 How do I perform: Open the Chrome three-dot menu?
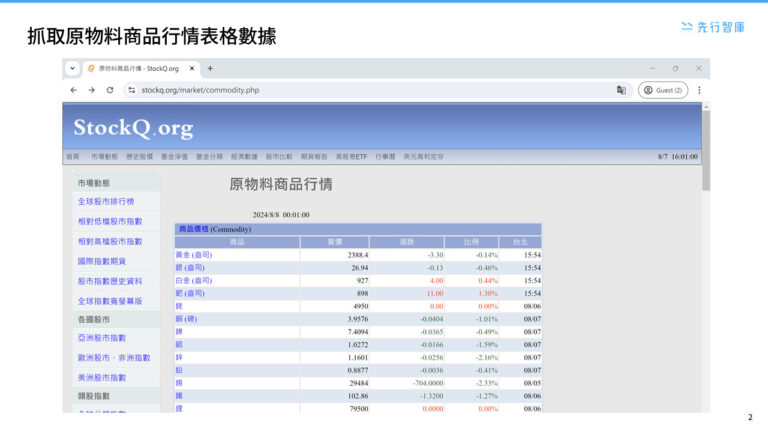click(x=699, y=90)
